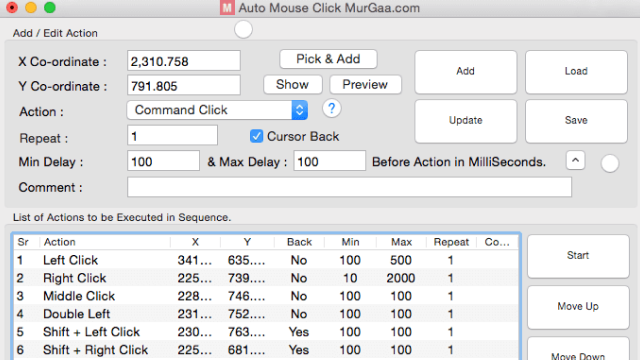The image size is (640, 360).
Task: Click the Add button
Action: tap(466, 72)
